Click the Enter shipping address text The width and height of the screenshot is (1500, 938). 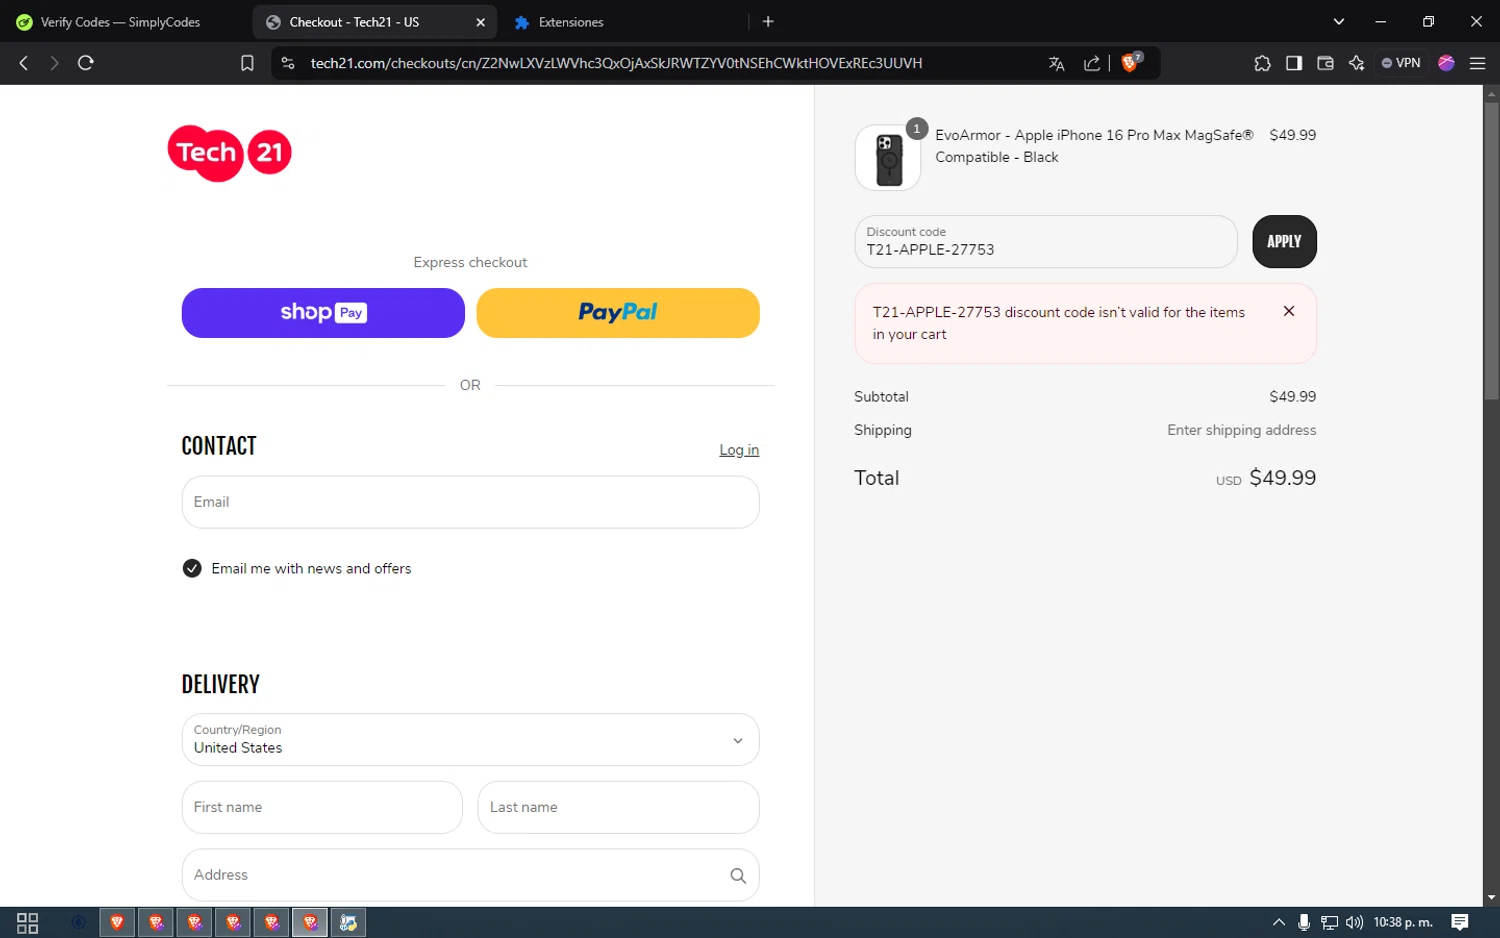1241,430
